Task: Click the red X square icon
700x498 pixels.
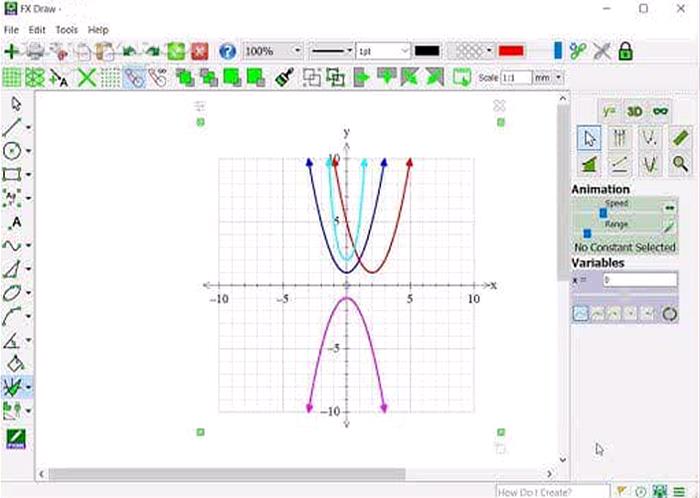Action: click(x=200, y=51)
